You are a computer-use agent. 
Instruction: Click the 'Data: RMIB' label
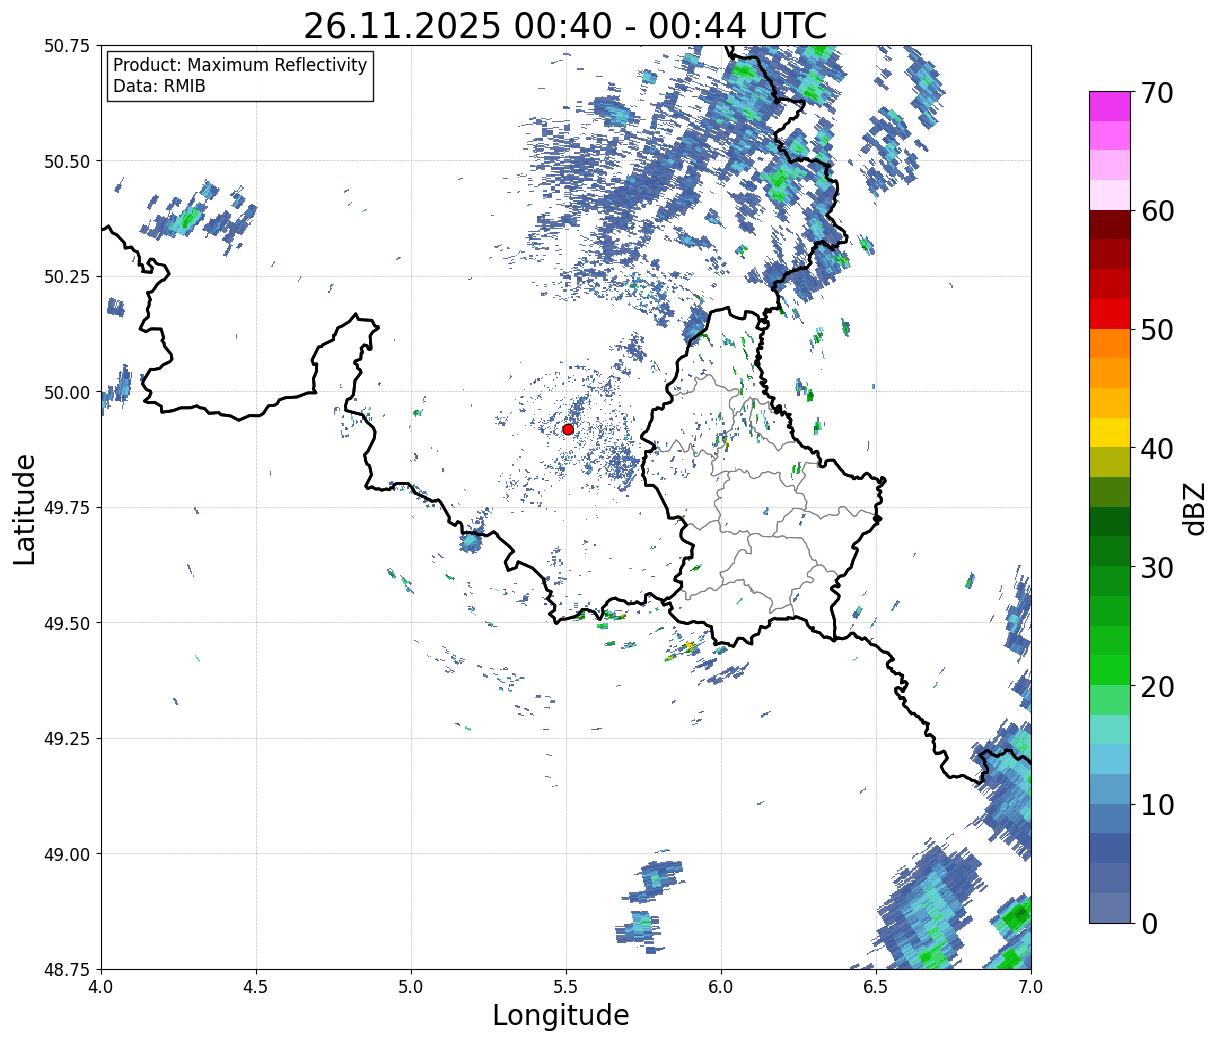(x=159, y=87)
